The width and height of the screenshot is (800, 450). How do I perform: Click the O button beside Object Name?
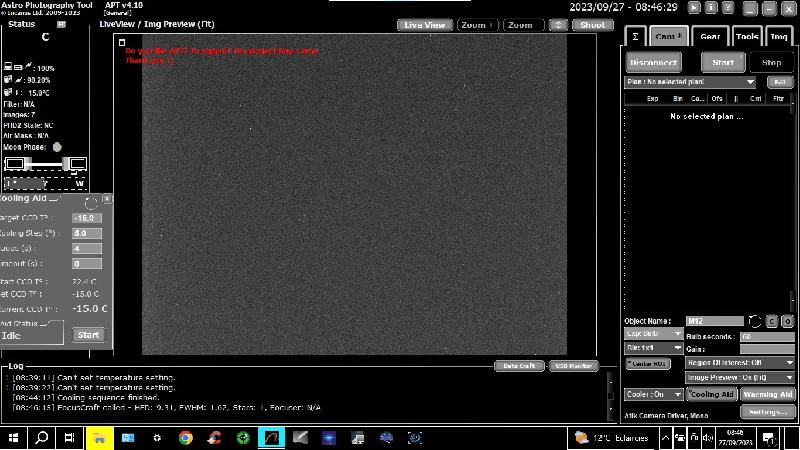click(x=788, y=321)
